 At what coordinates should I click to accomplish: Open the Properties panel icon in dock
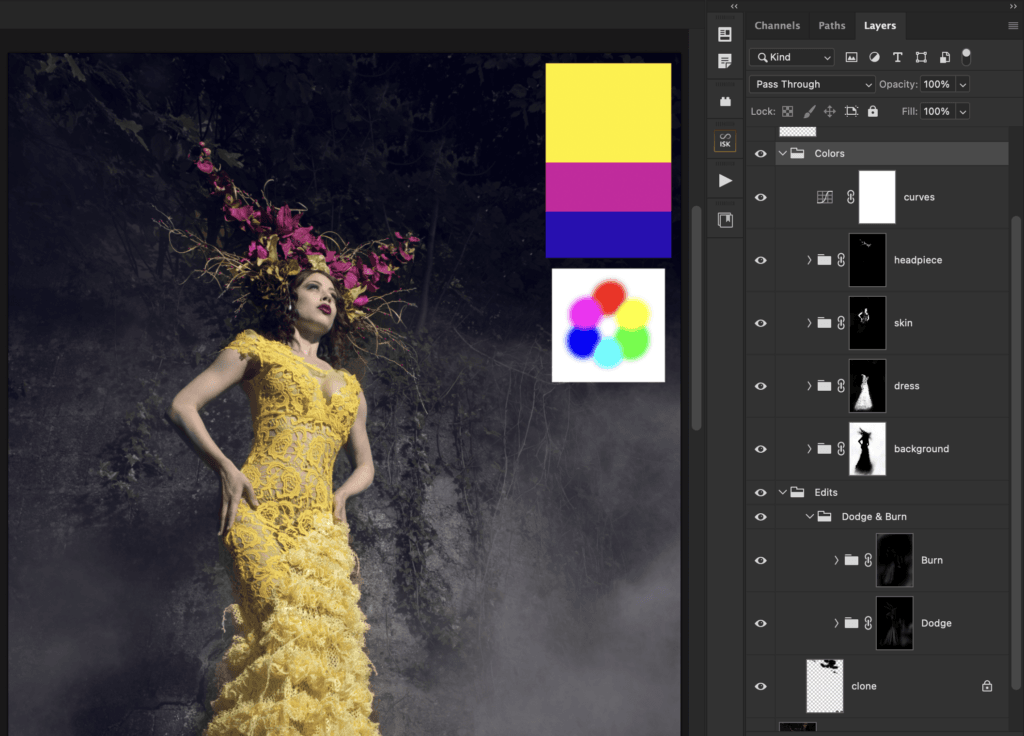725,61
